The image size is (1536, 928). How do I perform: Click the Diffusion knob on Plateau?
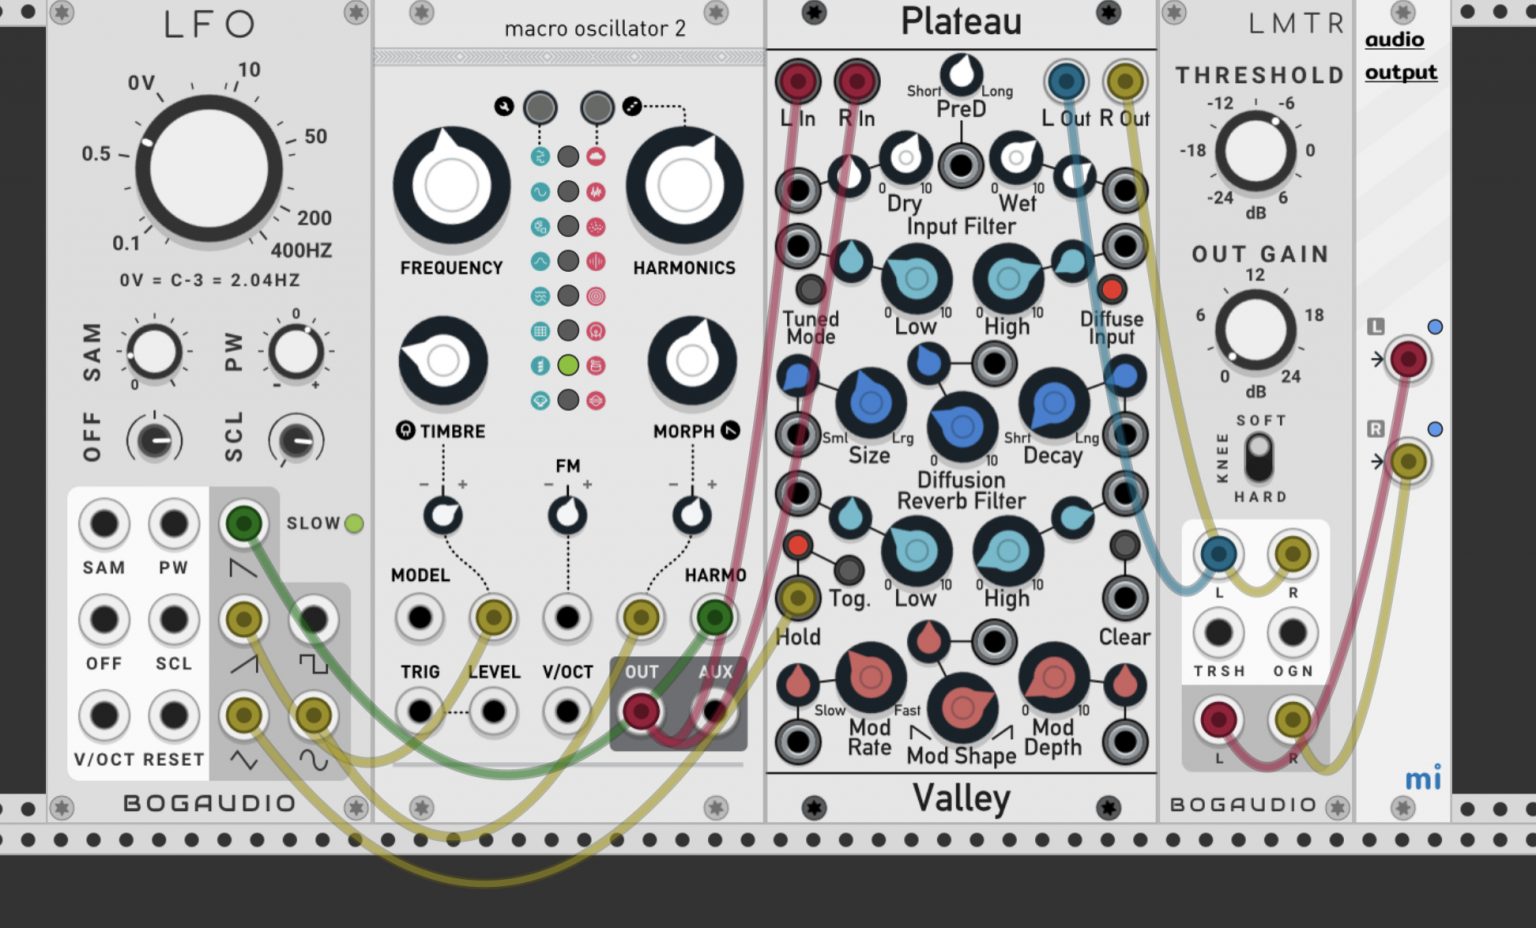coord(962,426)
